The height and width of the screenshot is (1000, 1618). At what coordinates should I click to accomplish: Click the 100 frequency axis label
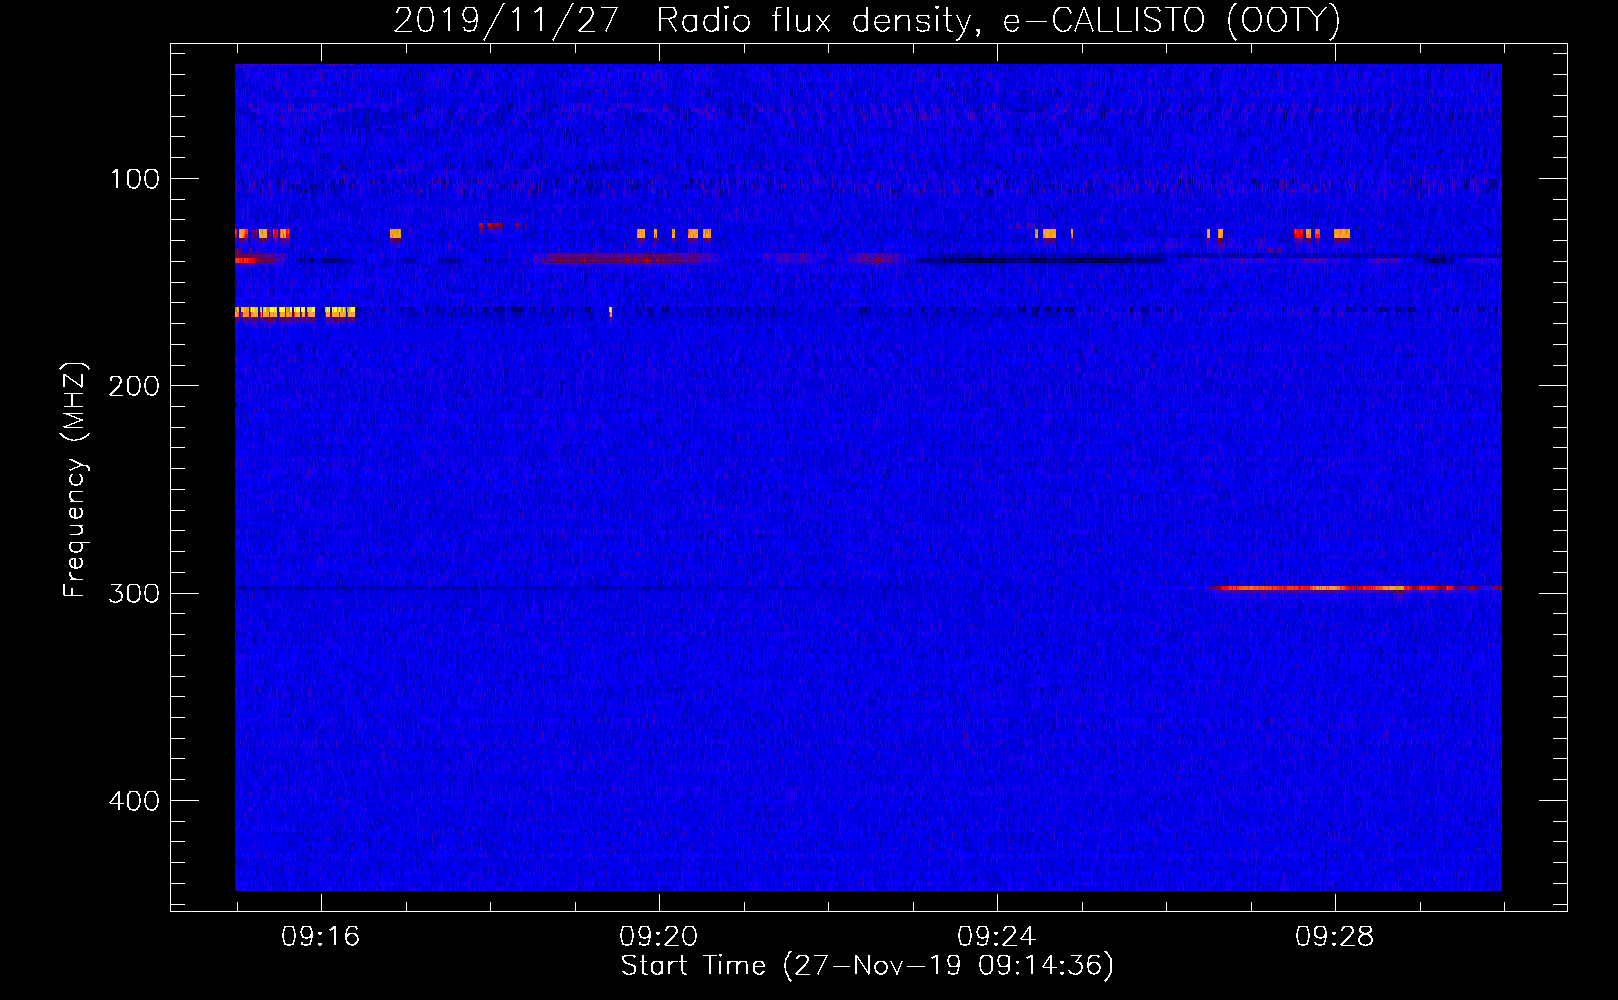[x=134, y=179]
